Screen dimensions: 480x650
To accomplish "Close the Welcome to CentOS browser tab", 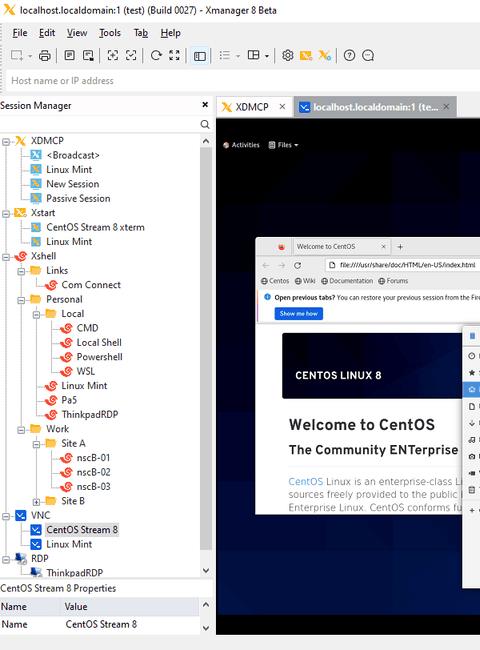I will coord(383,246).
